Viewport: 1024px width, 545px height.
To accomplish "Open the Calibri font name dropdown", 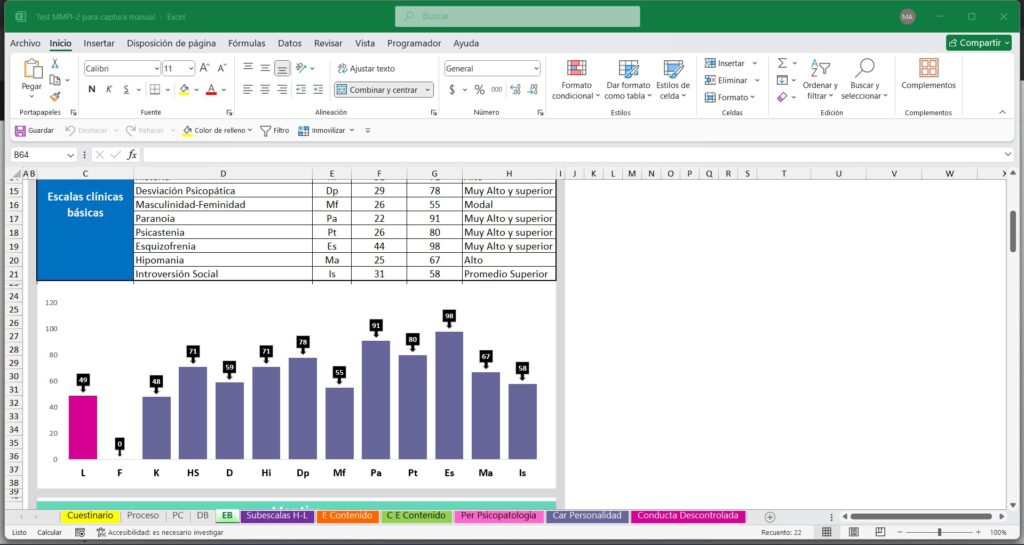I will pos(156,68).
